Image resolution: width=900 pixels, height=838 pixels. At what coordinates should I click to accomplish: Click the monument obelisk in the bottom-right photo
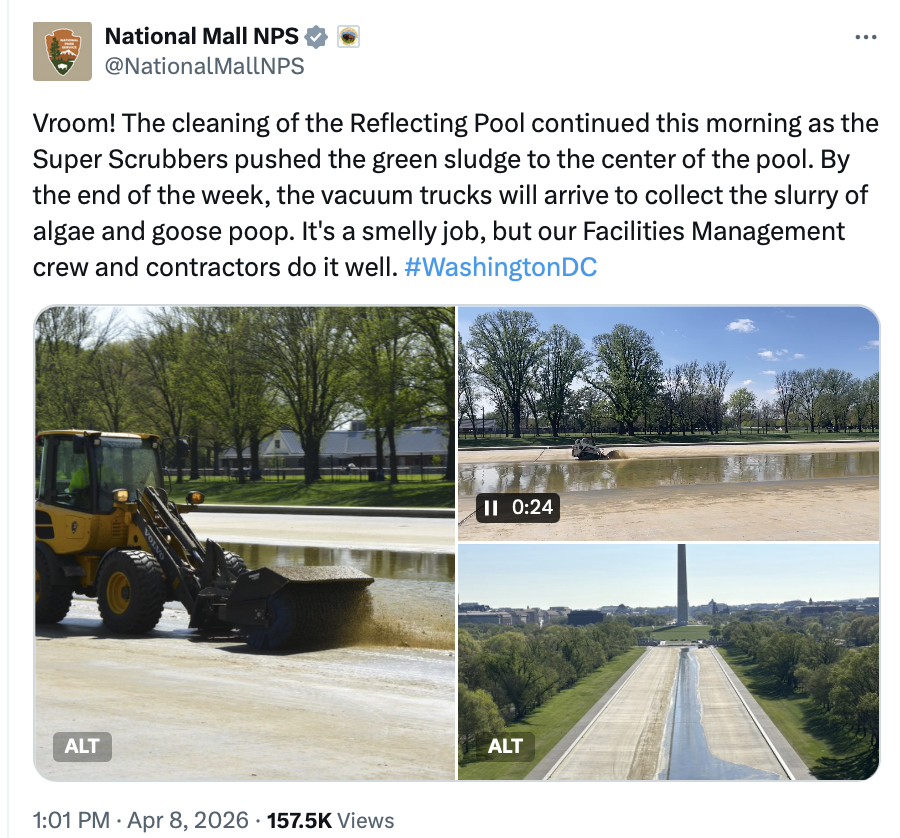coord(682,584)
